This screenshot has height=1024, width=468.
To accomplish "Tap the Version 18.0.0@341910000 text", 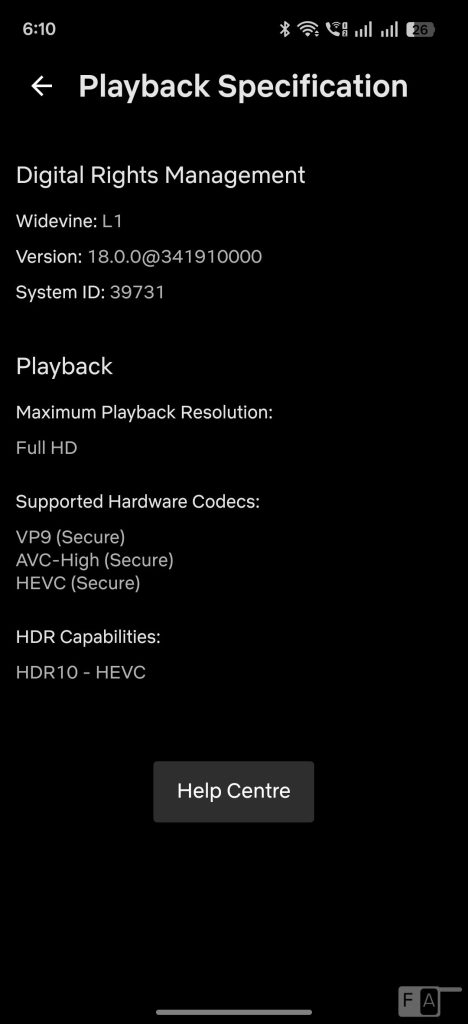I will pos(139,257).
